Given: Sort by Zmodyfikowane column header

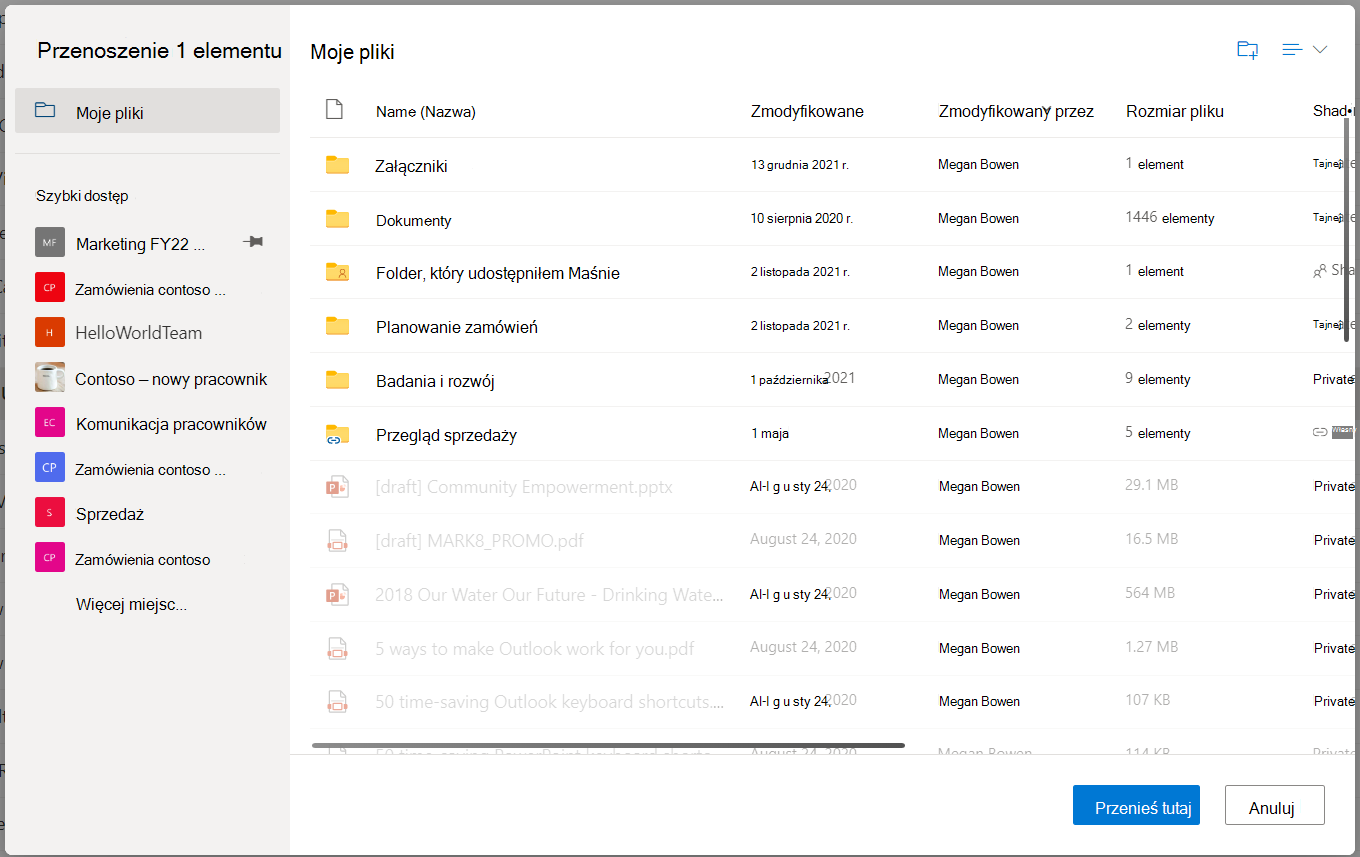Looking at the screenshot, I should (x=807, y=111).
